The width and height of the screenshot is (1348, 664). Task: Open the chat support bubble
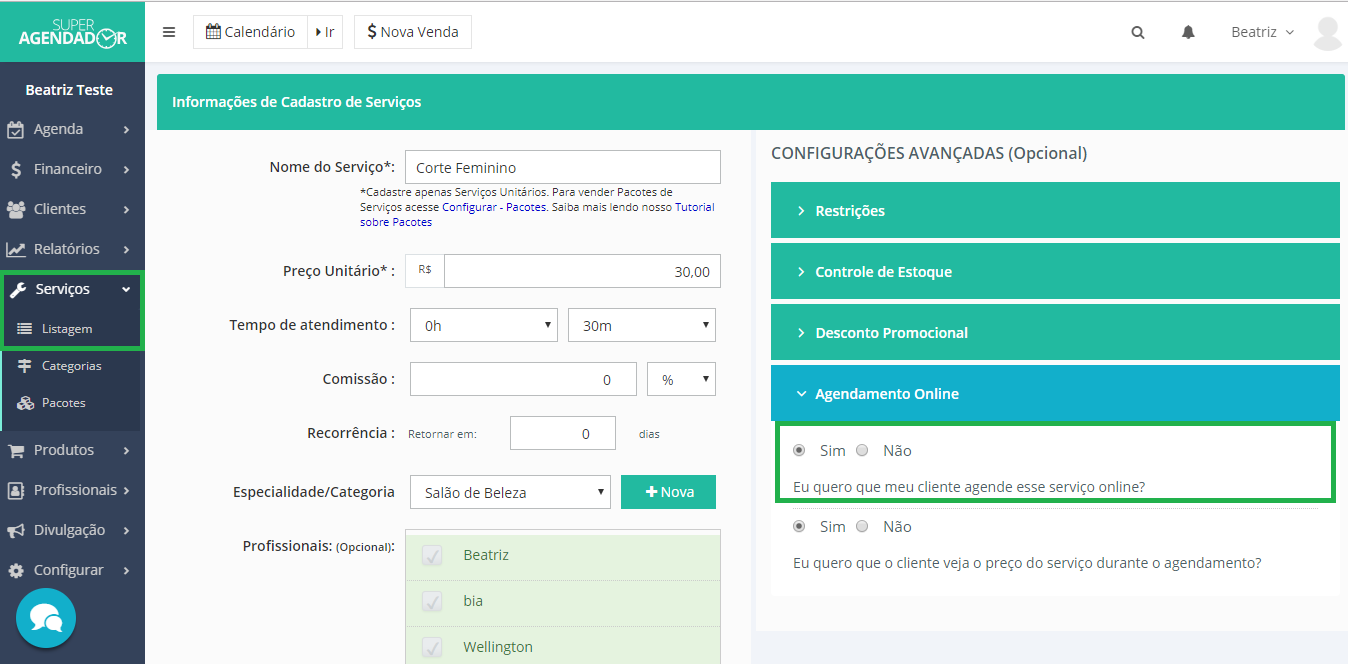[46, 618]
